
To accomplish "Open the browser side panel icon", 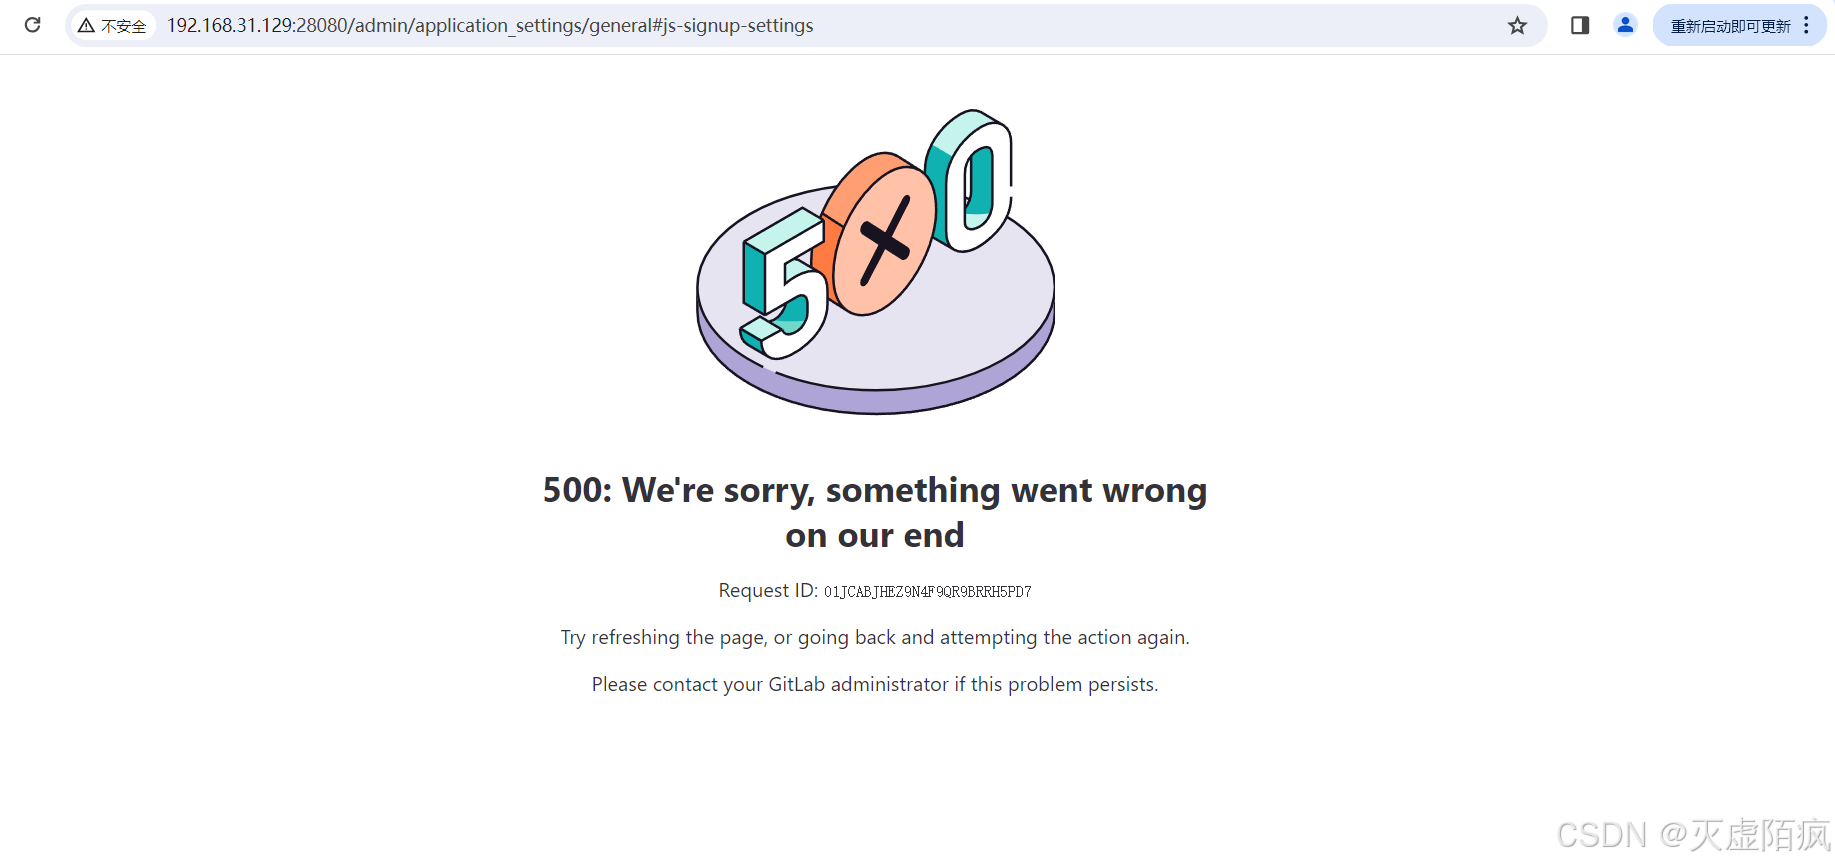I will 1580,25.
